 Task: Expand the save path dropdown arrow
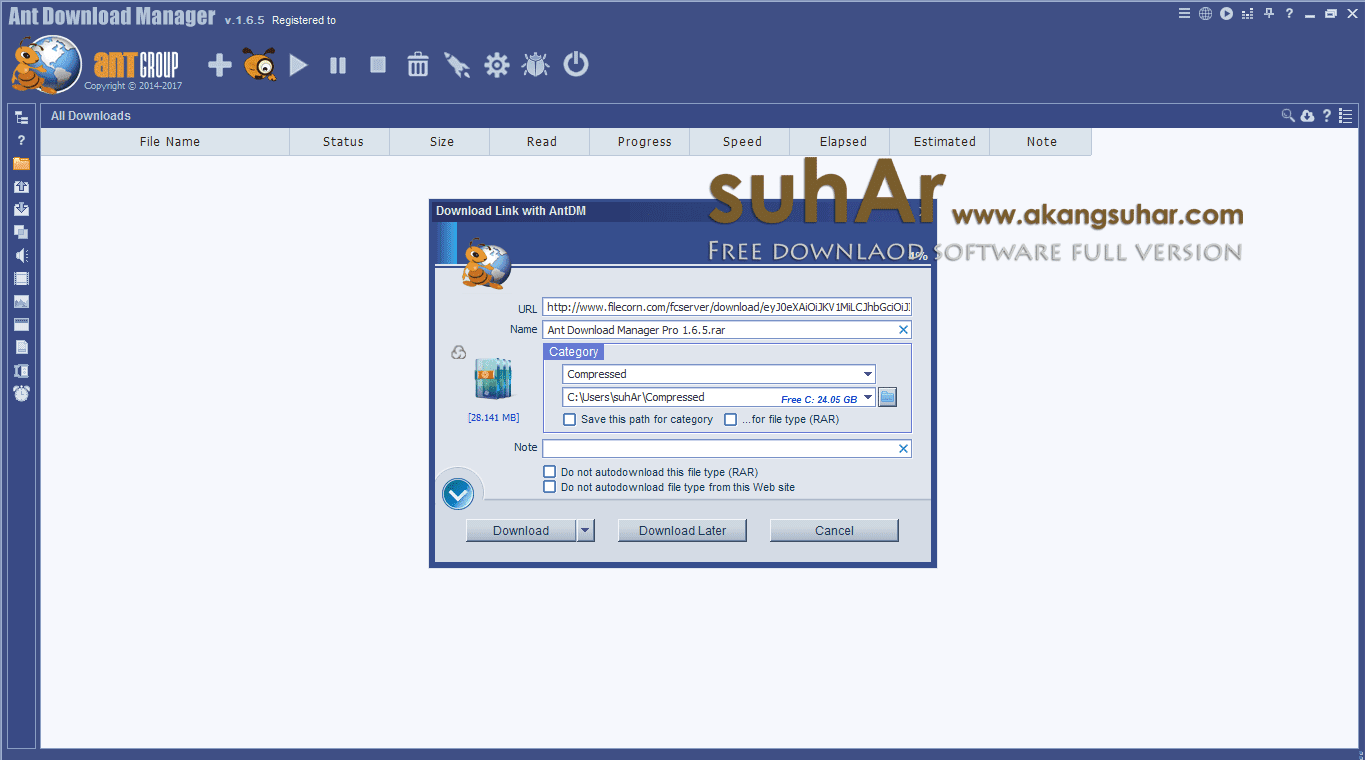point(868,397)
